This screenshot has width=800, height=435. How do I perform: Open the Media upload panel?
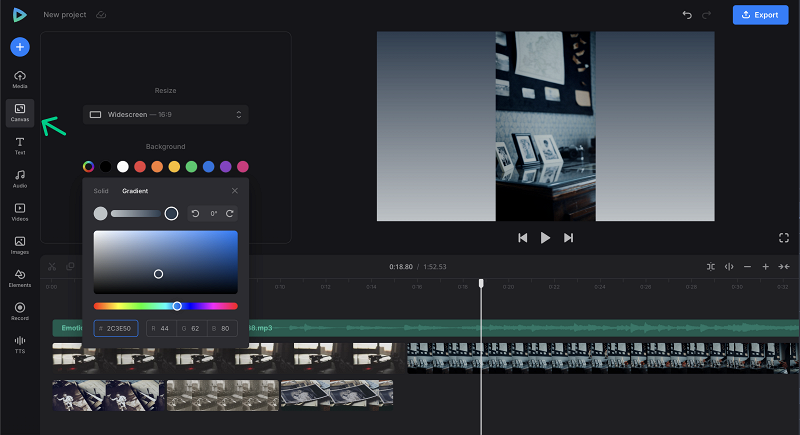tap(20, 80)
